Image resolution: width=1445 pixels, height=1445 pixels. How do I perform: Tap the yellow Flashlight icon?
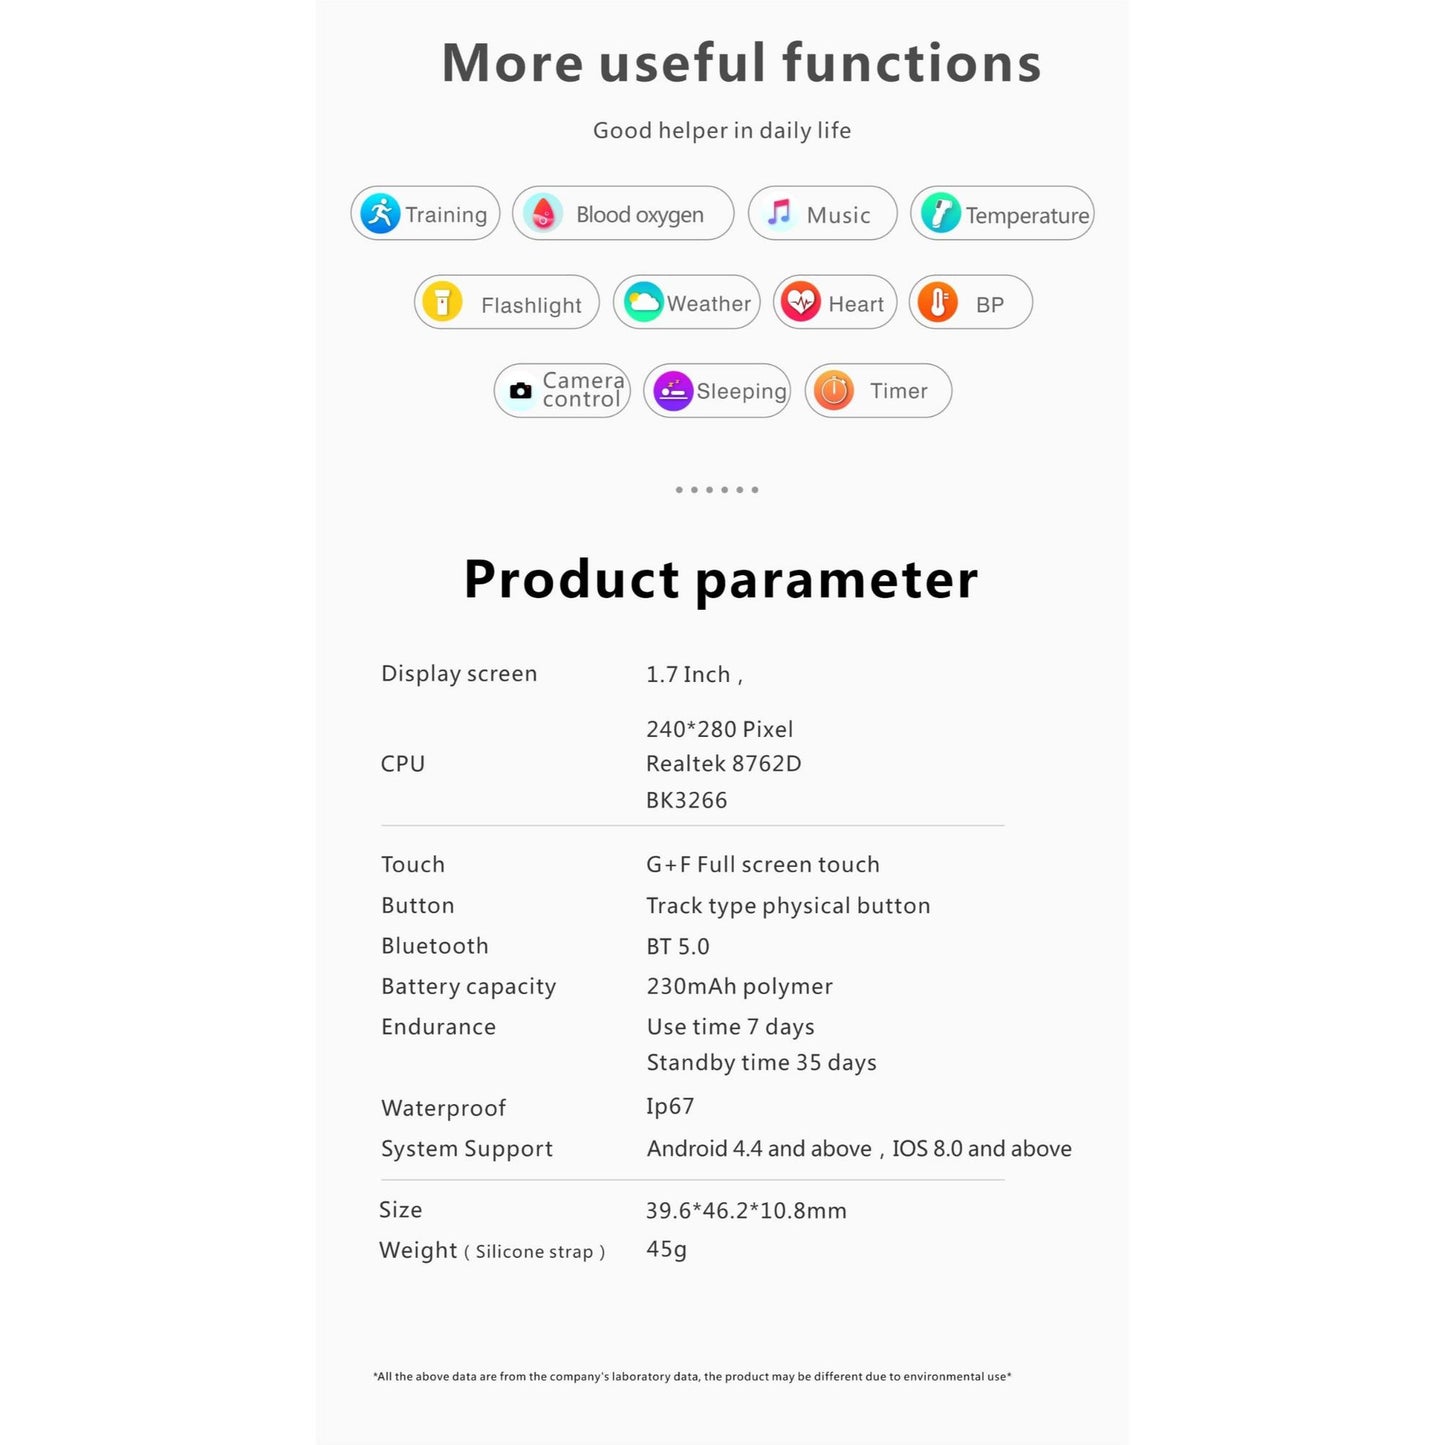[x=442, y=302]
